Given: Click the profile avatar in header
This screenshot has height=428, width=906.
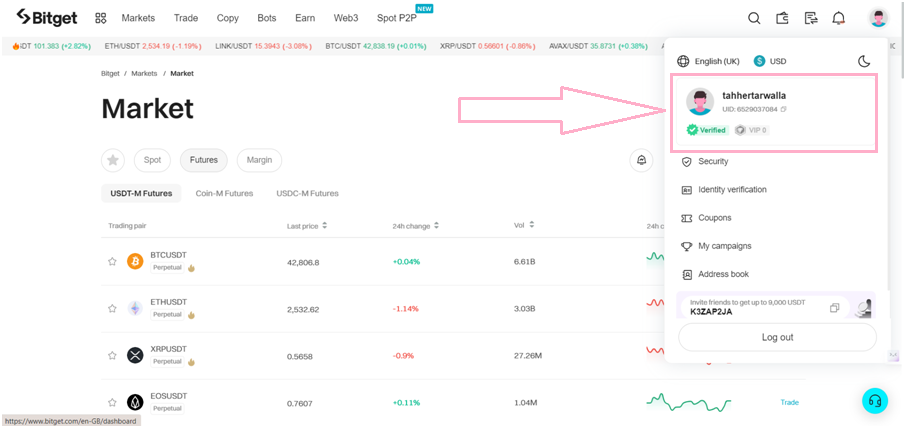Looking at the screenshot, I should 878,18.
